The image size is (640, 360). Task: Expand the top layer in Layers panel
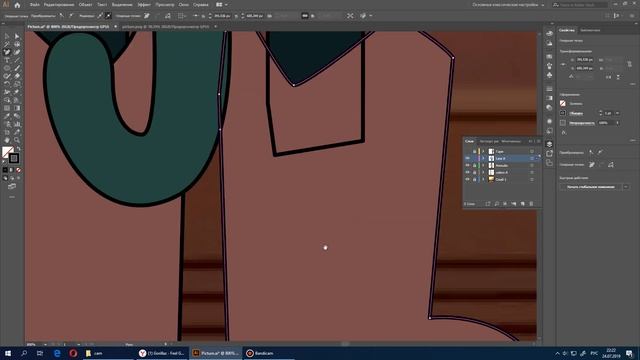point(483,151)
